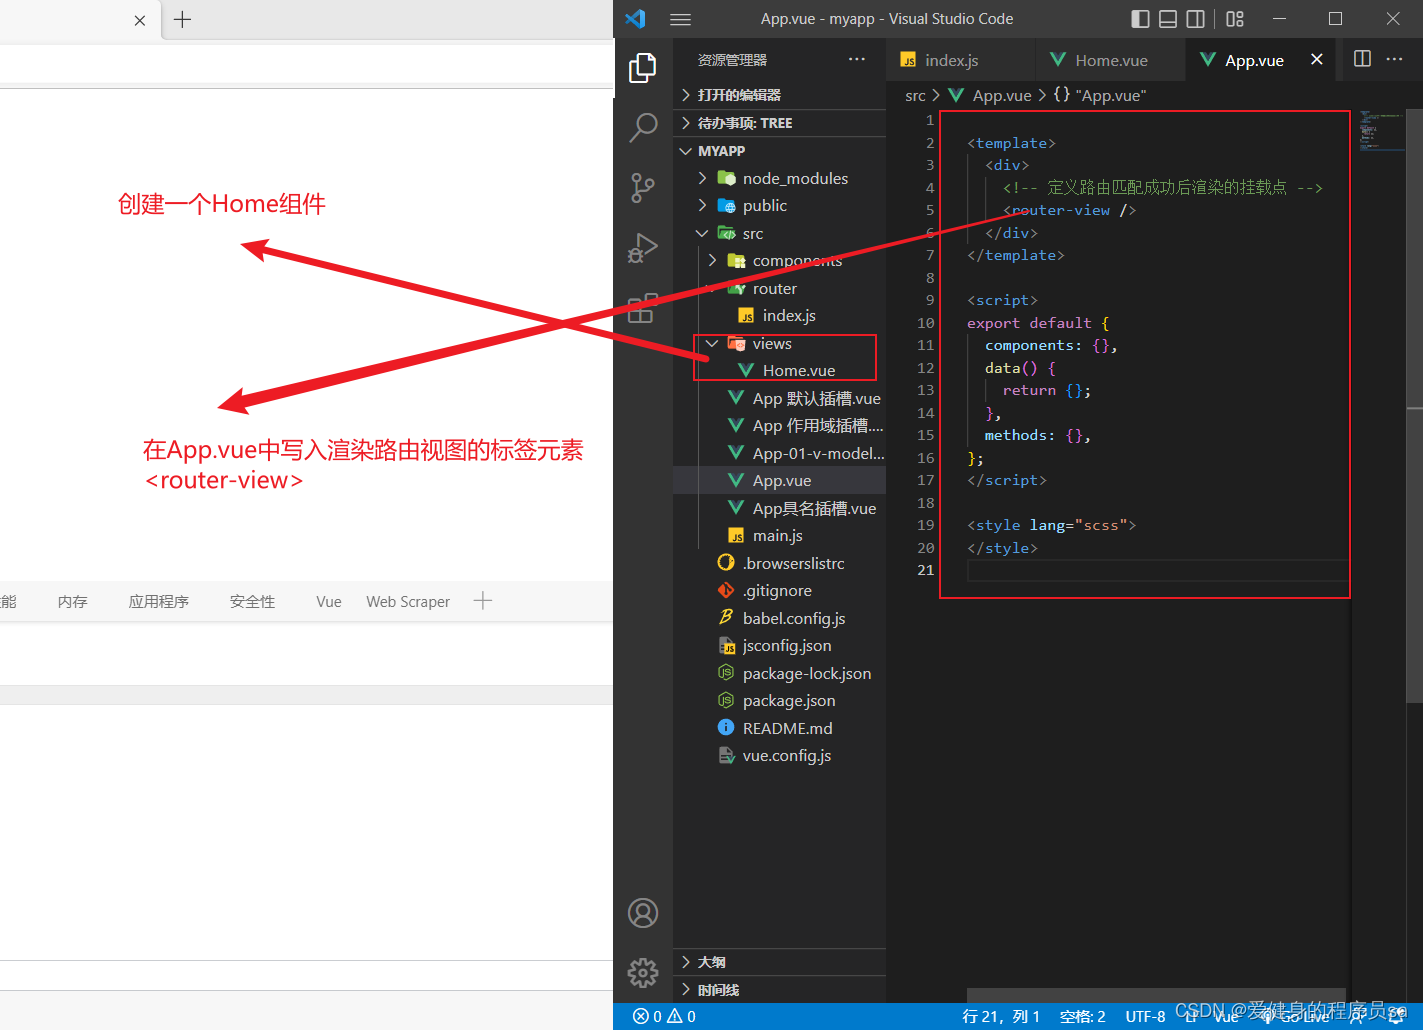The image size is (1423, 1030).
Task: Open babel.config.js file
Action: coord(779,618)
